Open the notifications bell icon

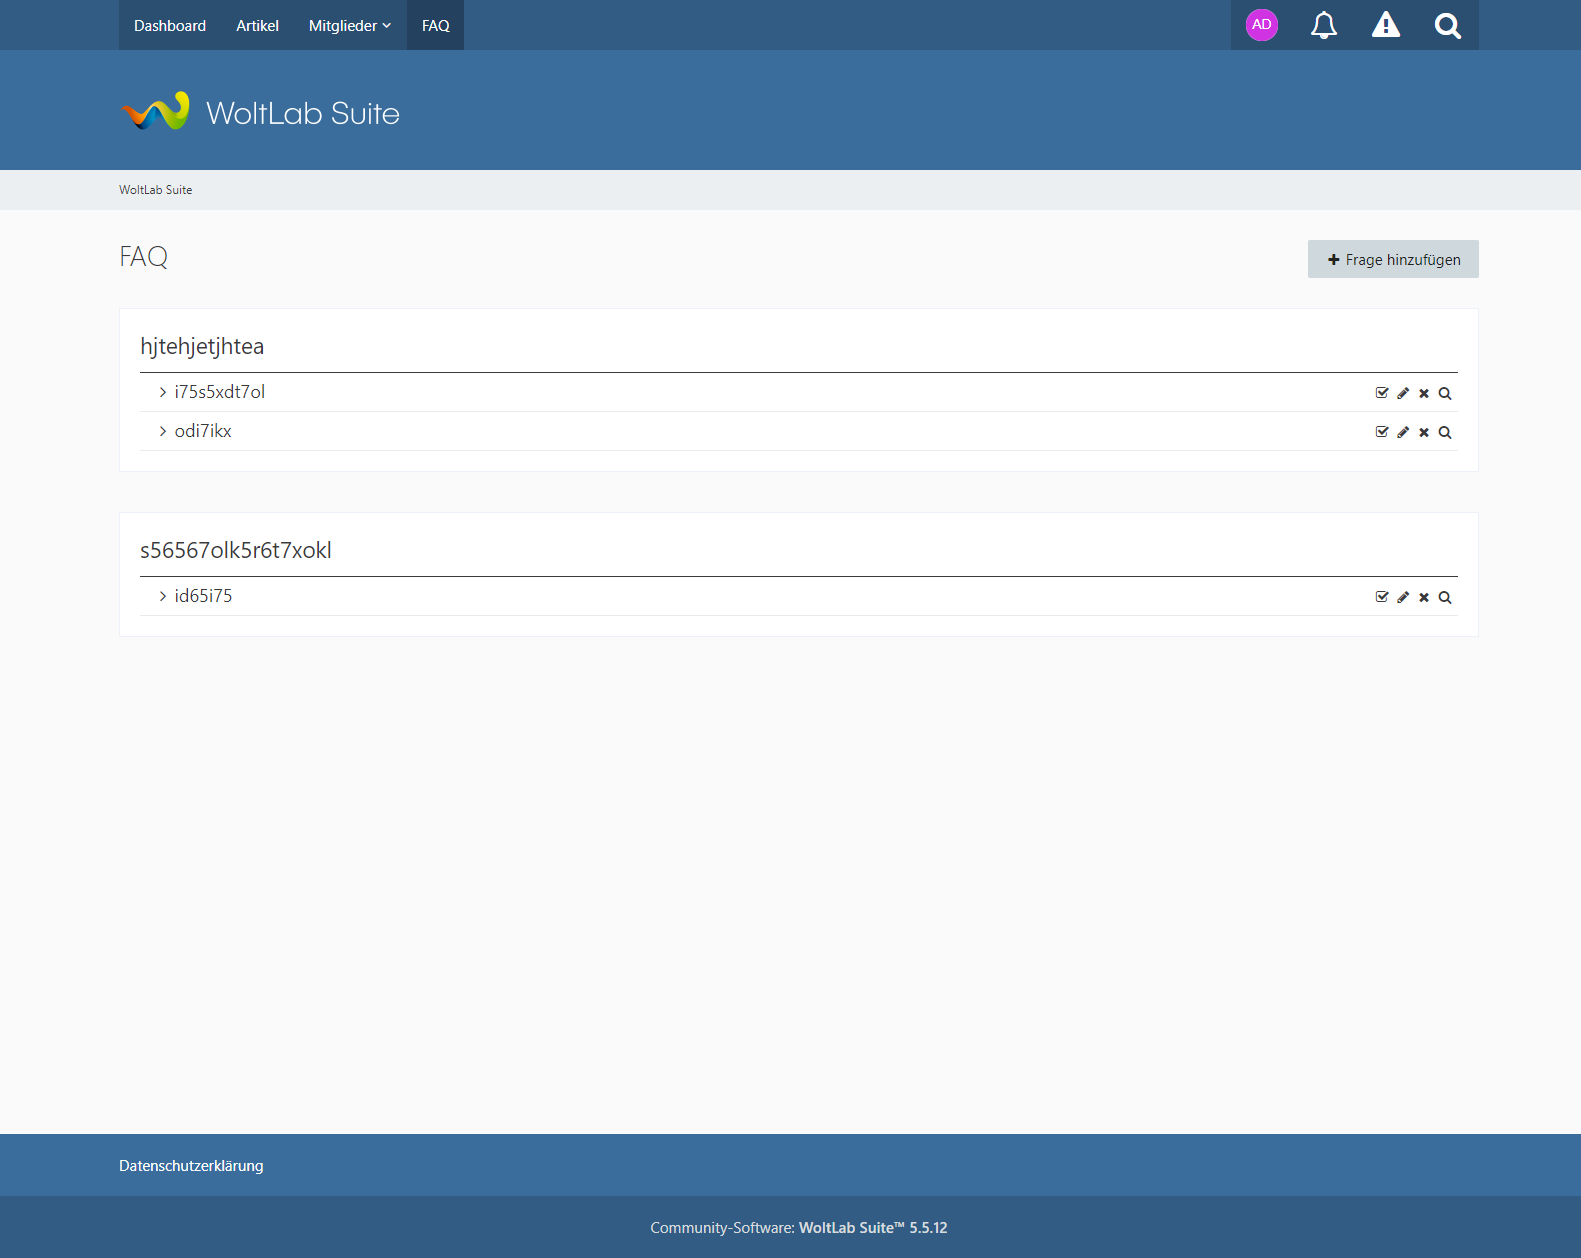click(1323, 25)
